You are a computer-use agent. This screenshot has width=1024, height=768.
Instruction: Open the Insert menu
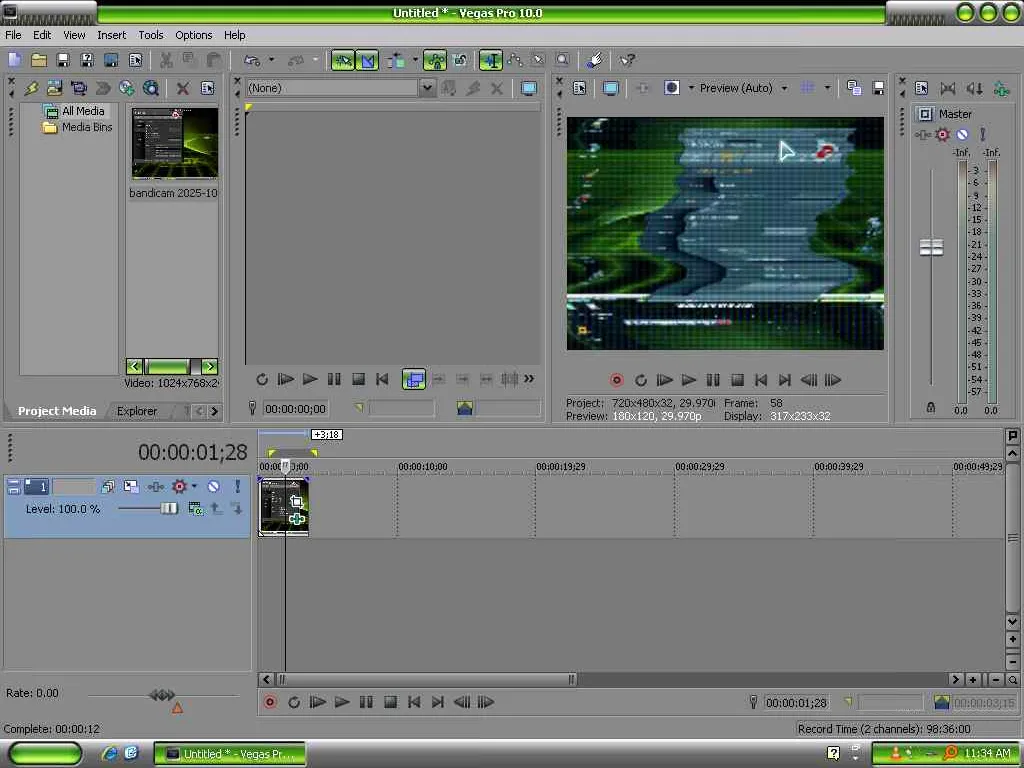tap(112, 35)
